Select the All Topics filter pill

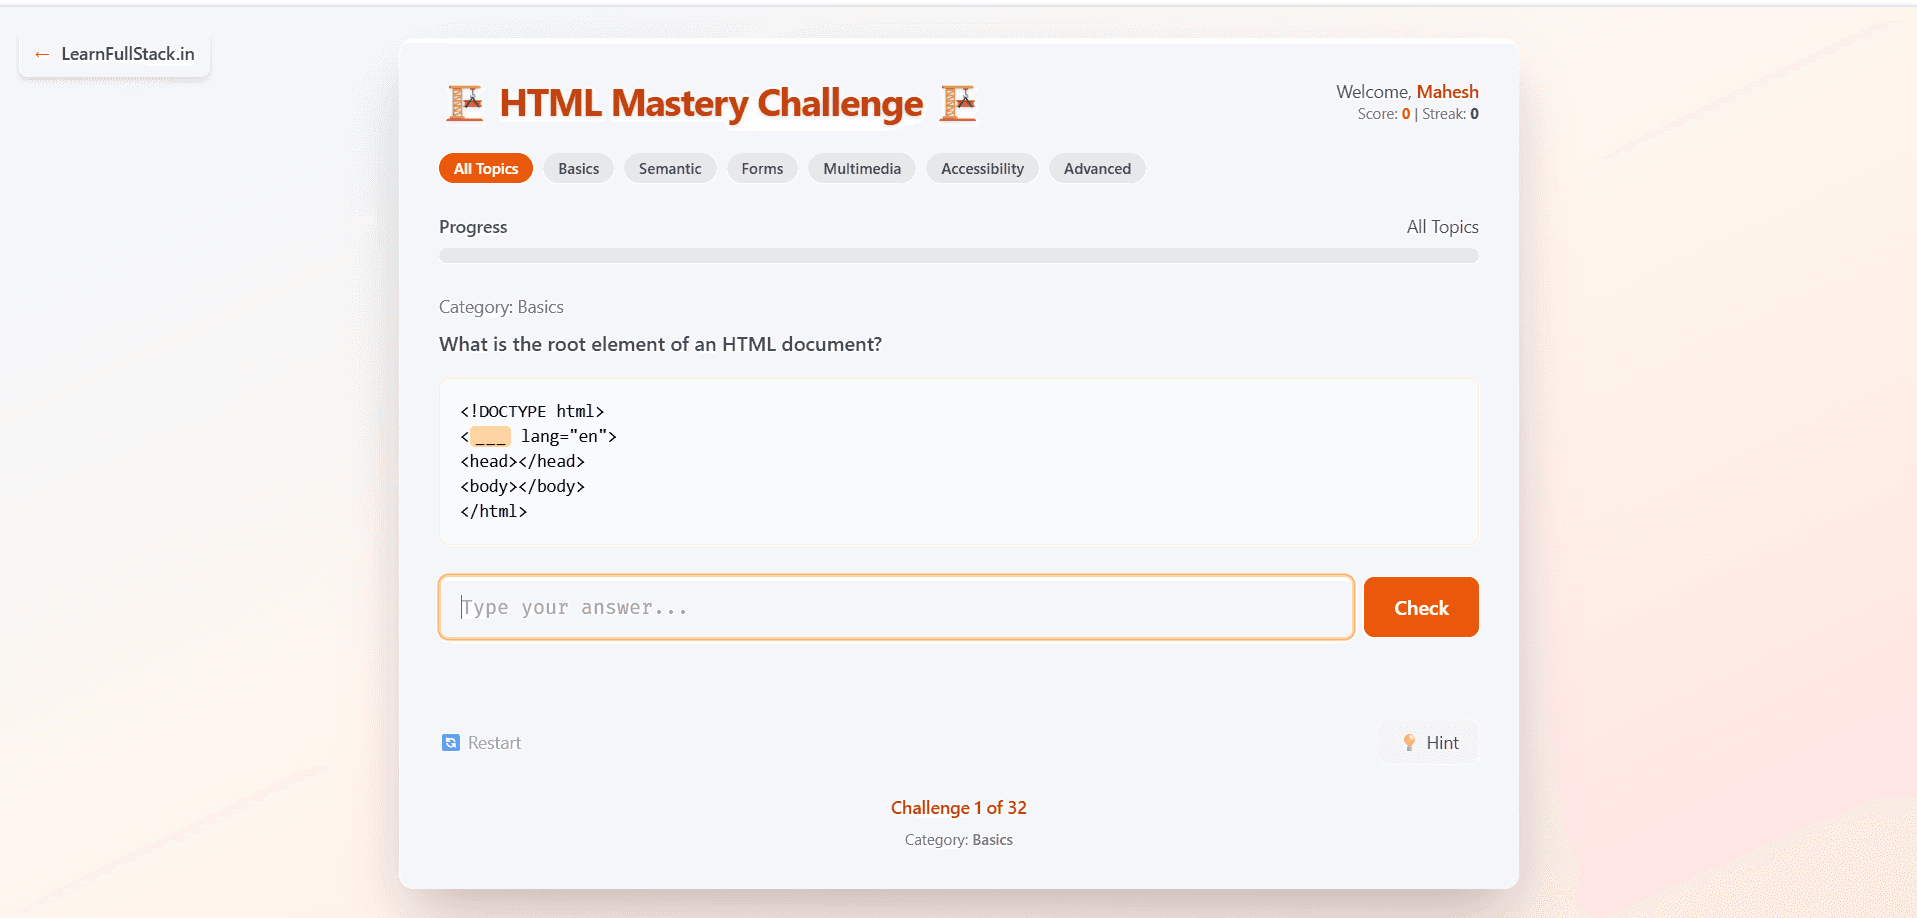tap(485, 168)
